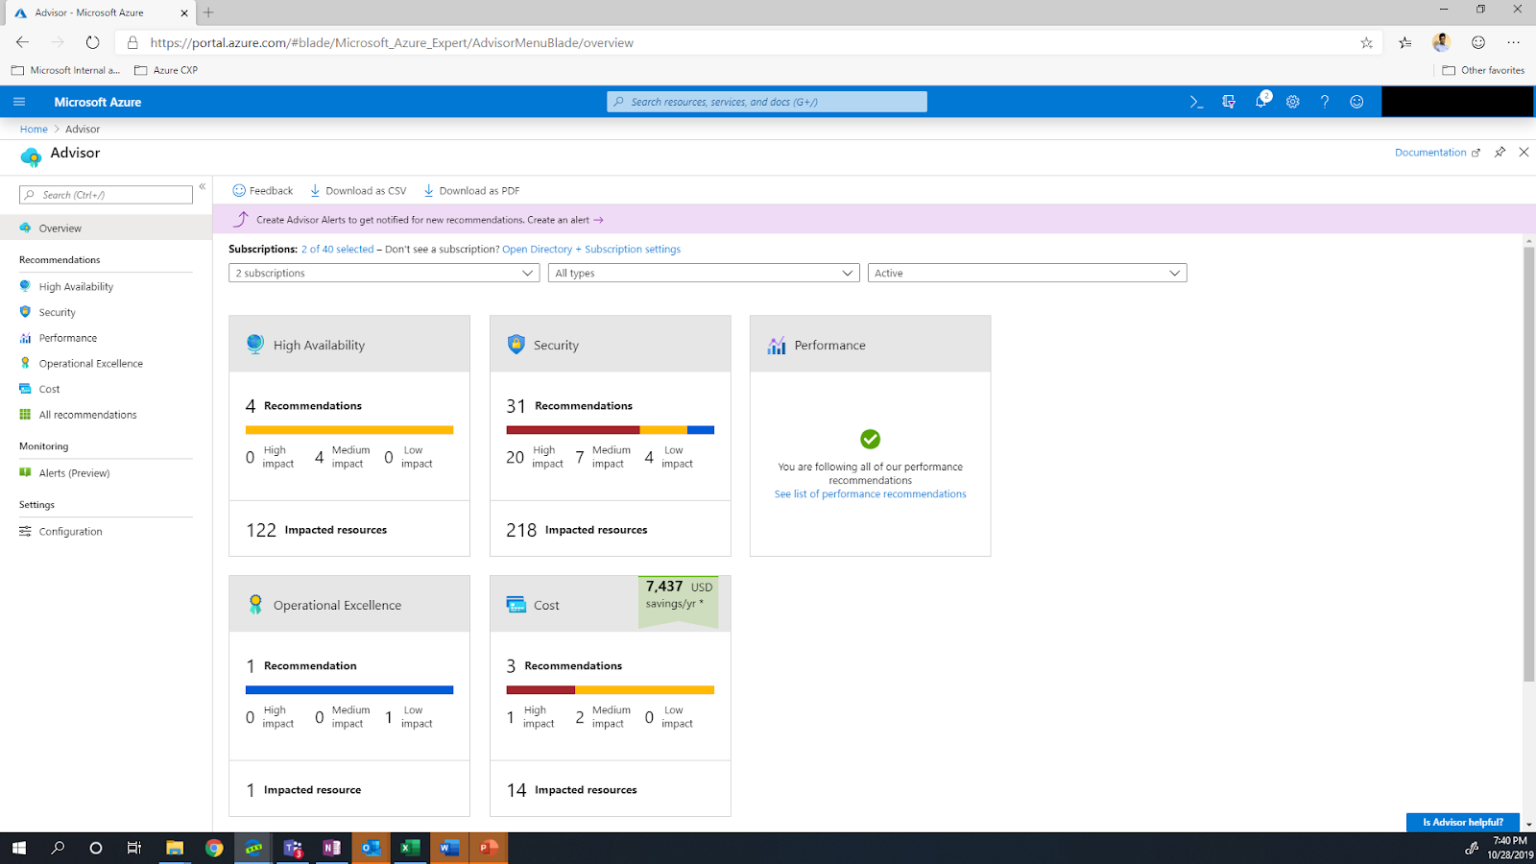1536x864 pixels.
Task: Collapse the portal menu with the hamburger
Action: pos(19,101)
